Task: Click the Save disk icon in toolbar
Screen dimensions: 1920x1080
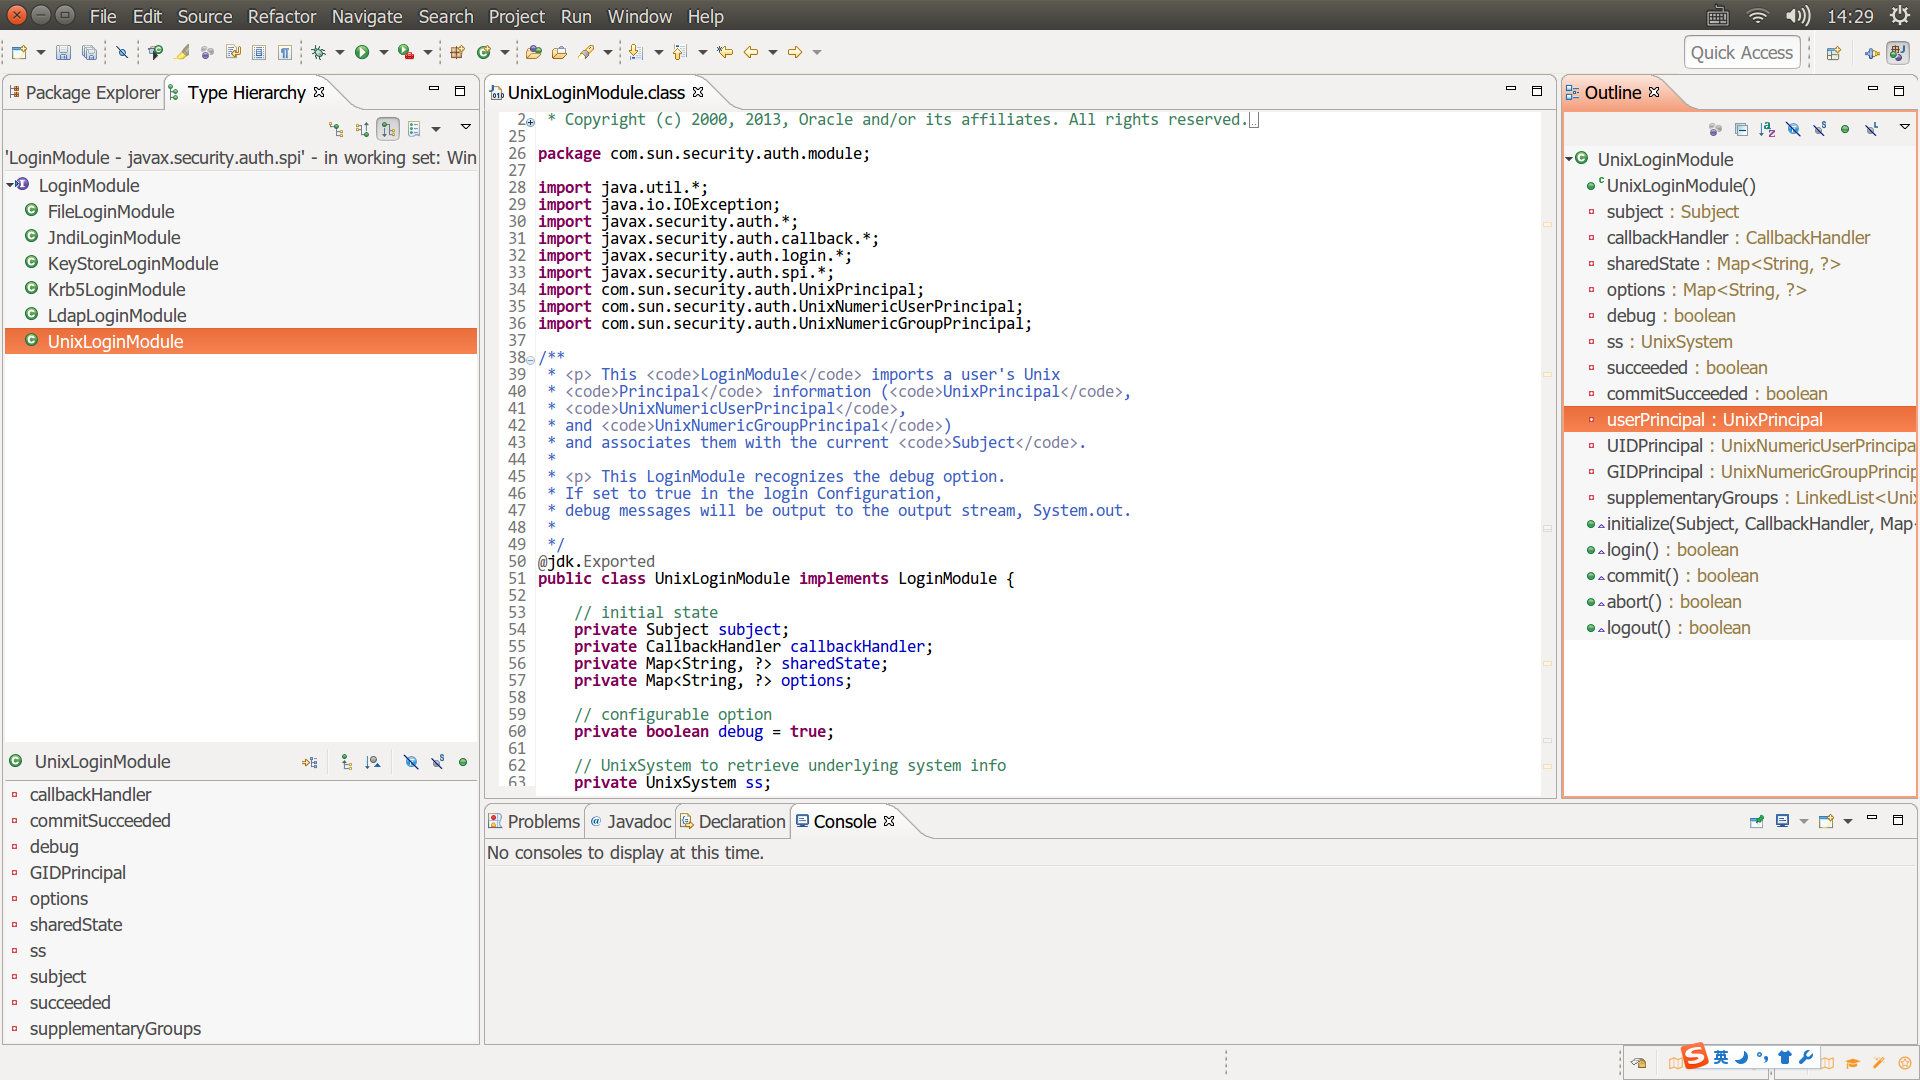Action: (63, 52)
